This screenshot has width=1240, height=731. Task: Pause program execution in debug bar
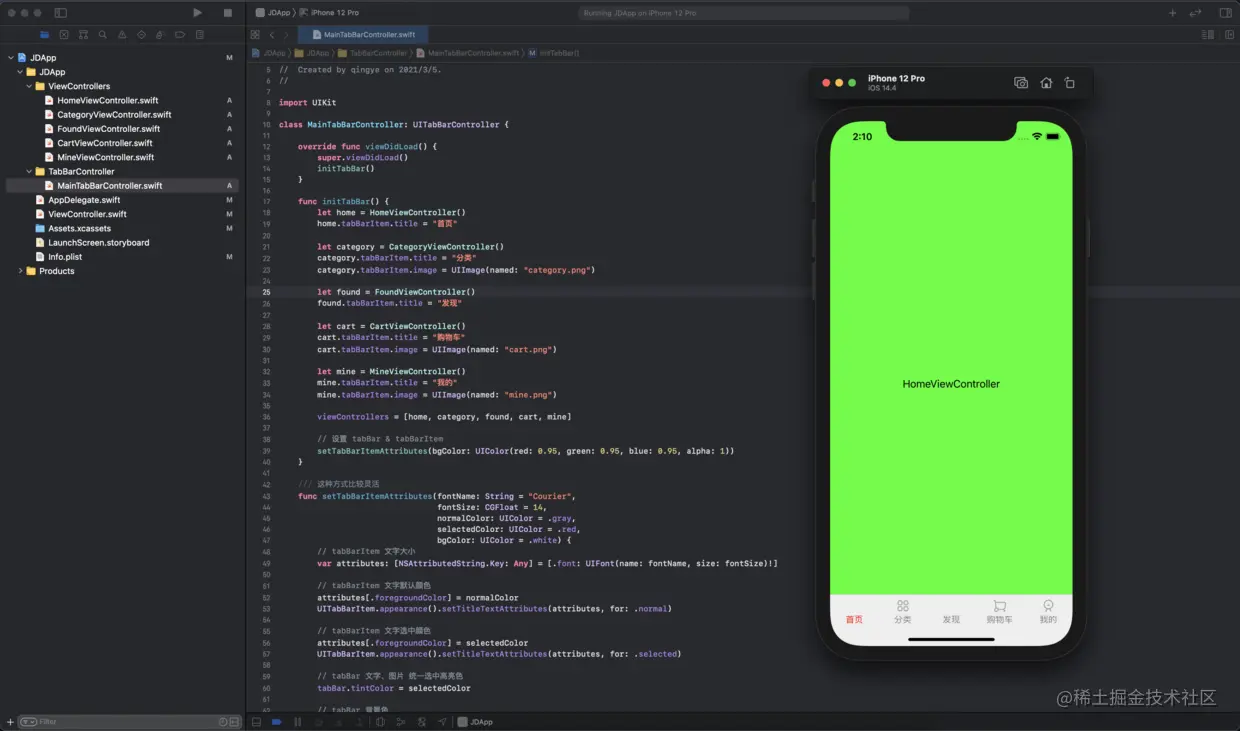[297, 721]
